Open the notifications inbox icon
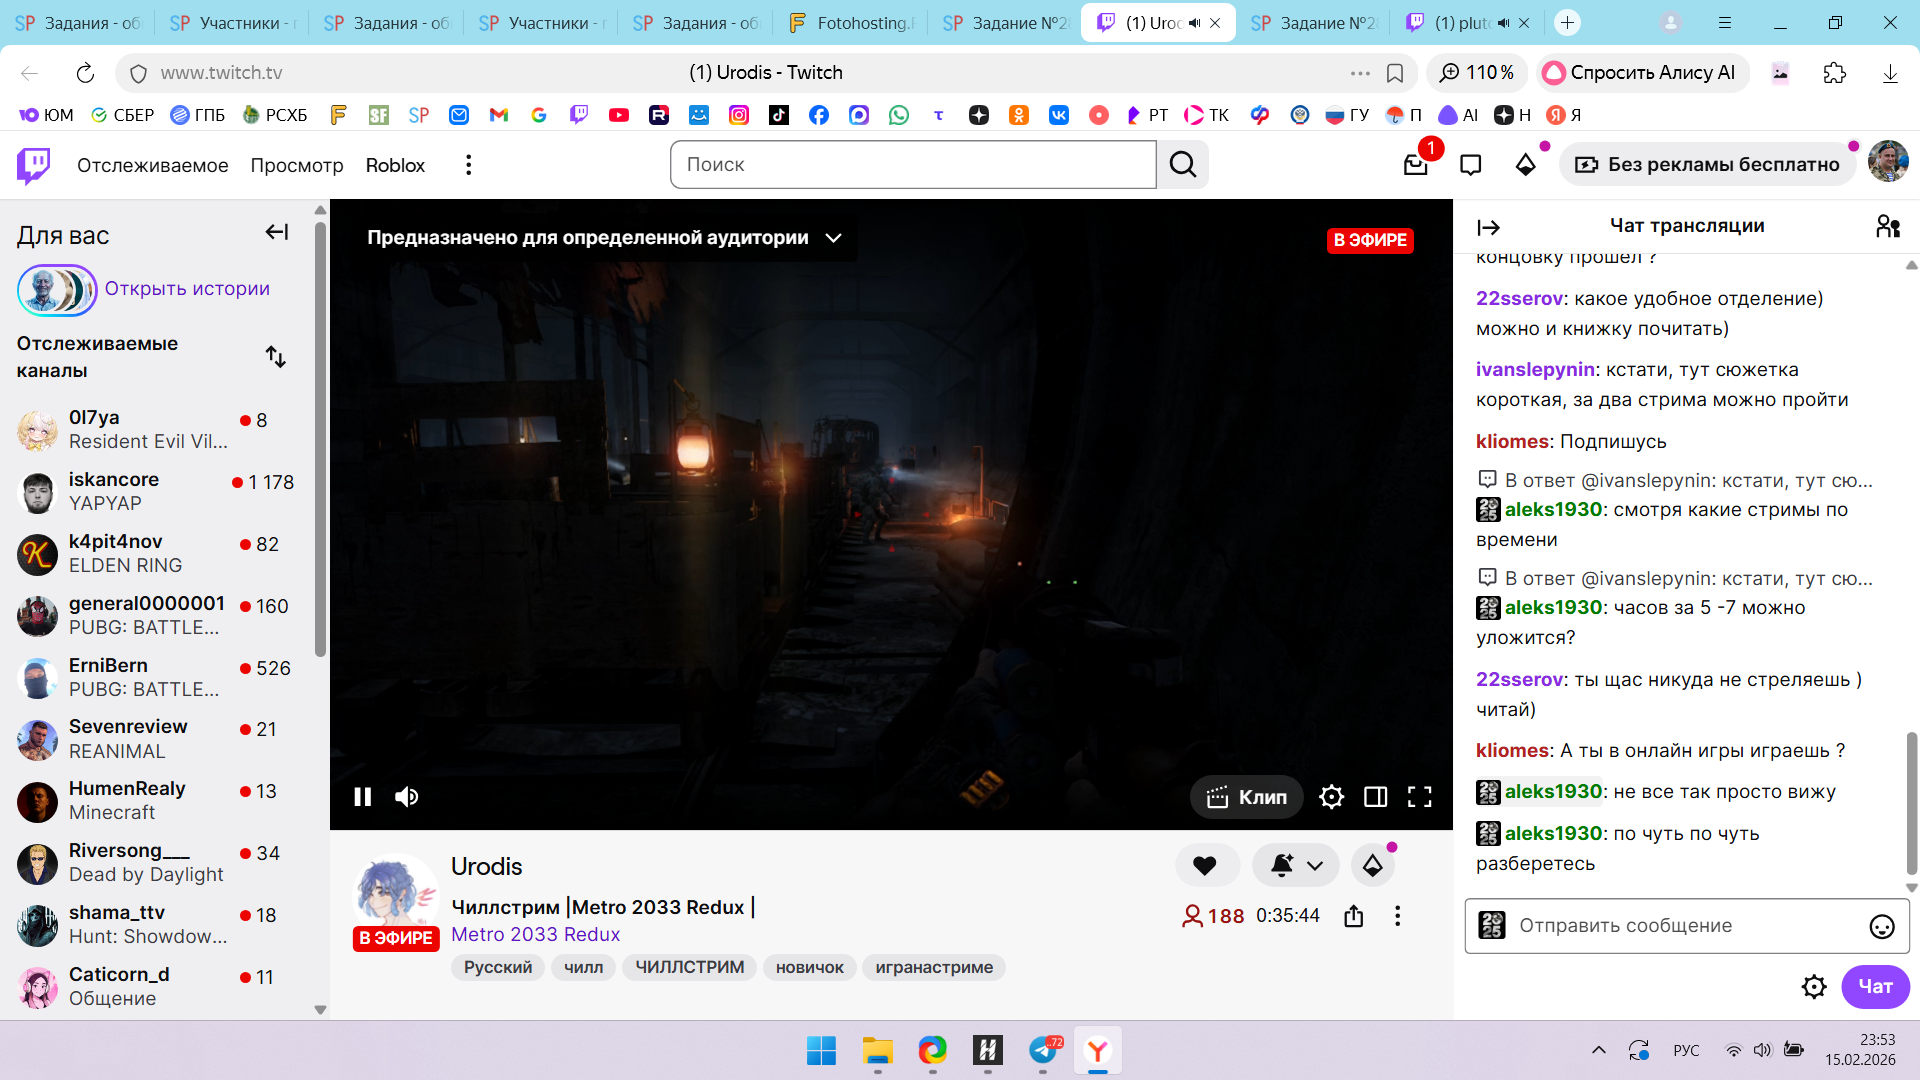The image size is (1920, 1080). (x=1415, y=165)
